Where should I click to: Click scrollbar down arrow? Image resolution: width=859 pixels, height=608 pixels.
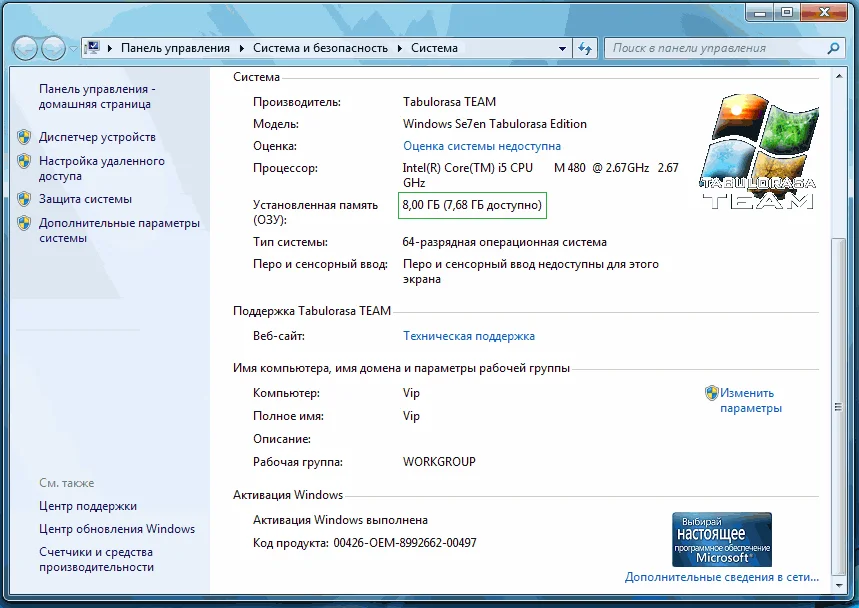[838, 586]
